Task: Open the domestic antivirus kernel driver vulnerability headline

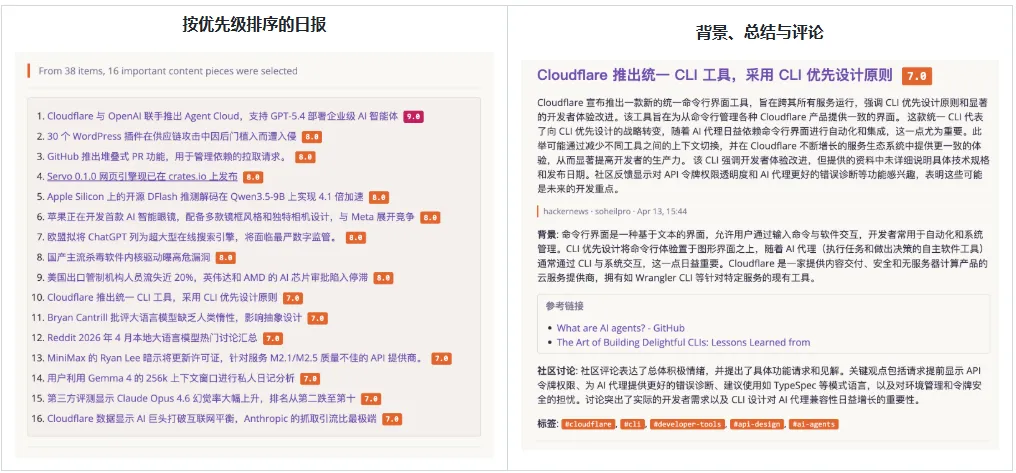Action: tap(128, 257)
